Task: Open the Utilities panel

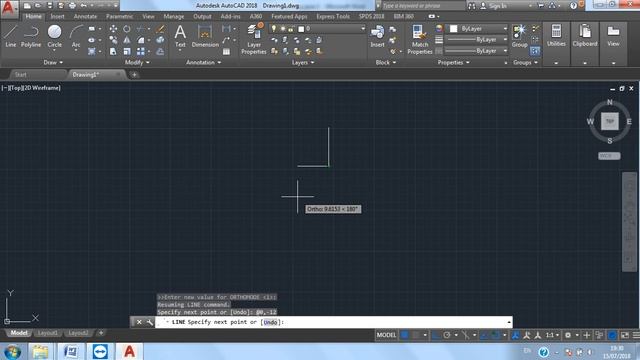Action: tap(556, 36)
